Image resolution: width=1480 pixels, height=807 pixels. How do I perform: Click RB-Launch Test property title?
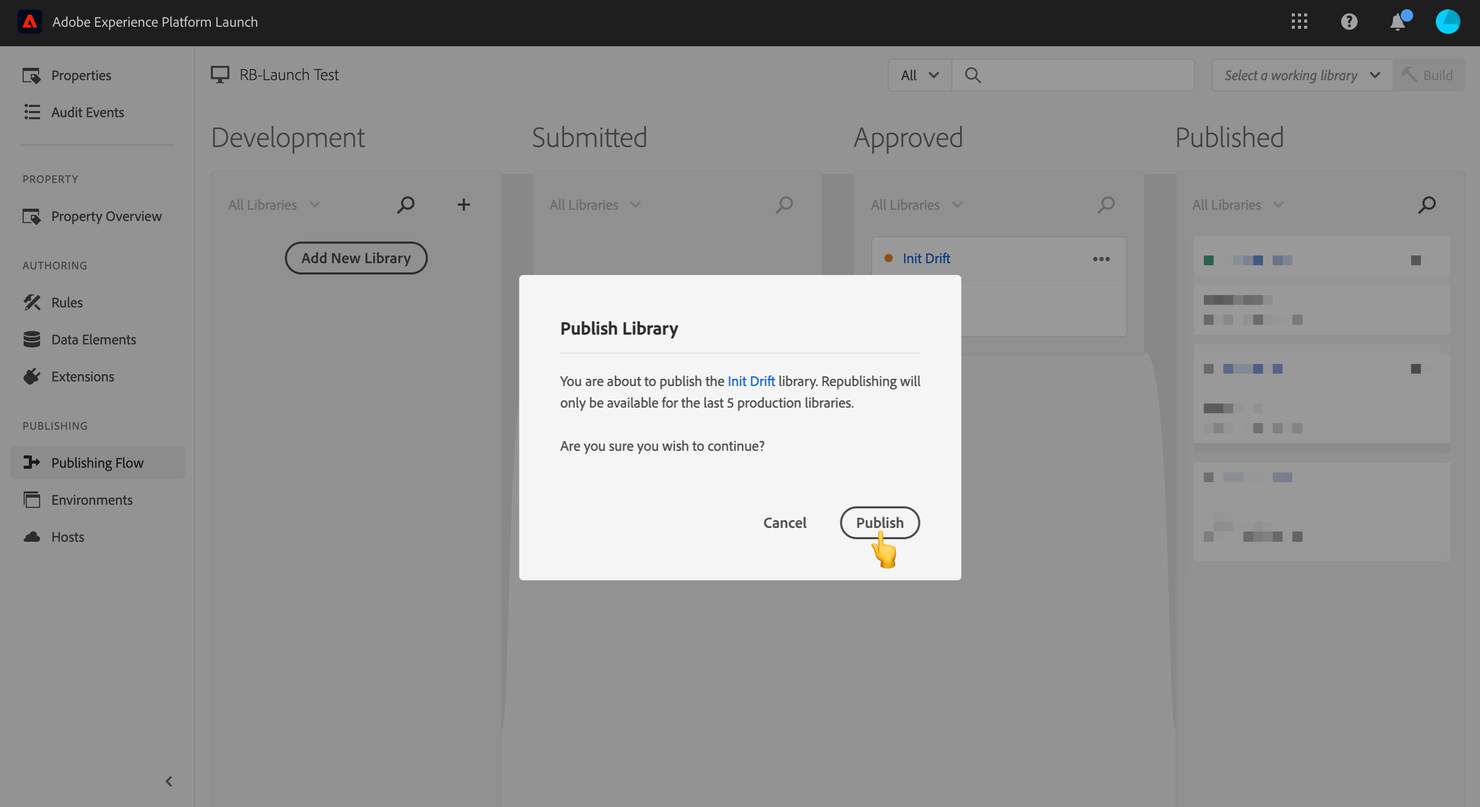coord(289,74)
